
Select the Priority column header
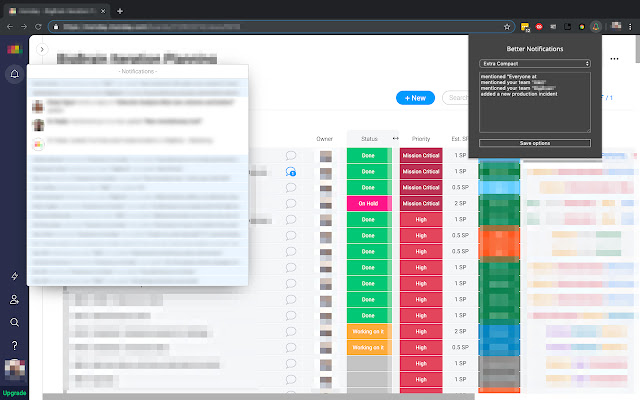[421, 139]
